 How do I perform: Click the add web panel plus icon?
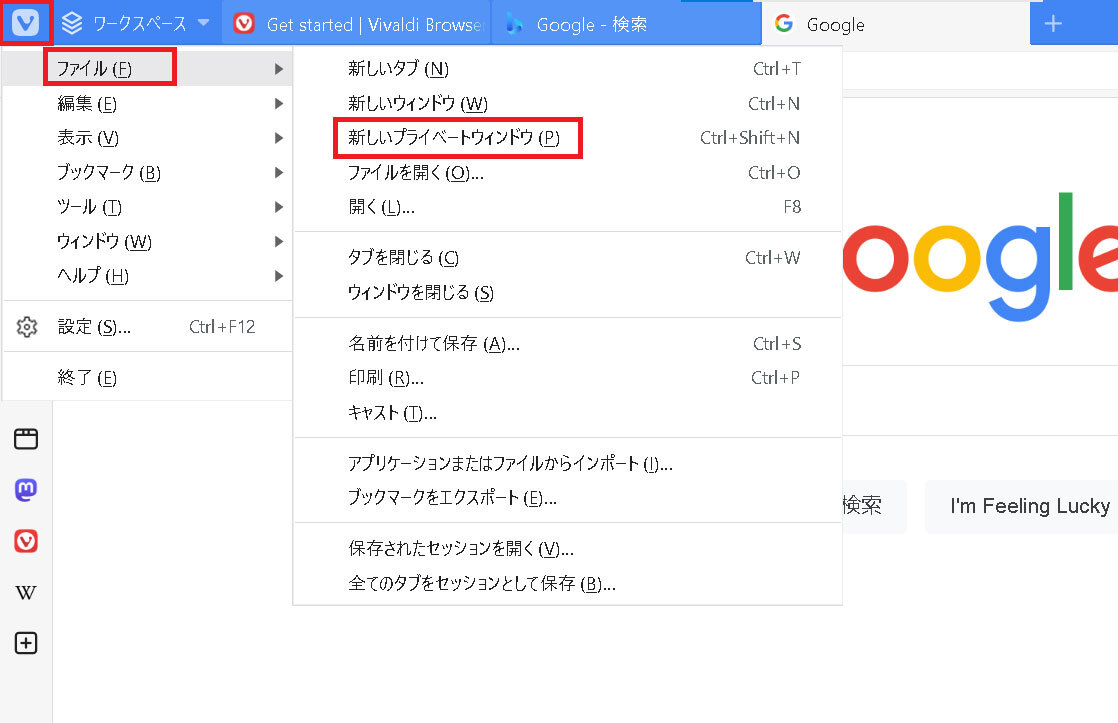pyautogui.click(x=26, y=644)
